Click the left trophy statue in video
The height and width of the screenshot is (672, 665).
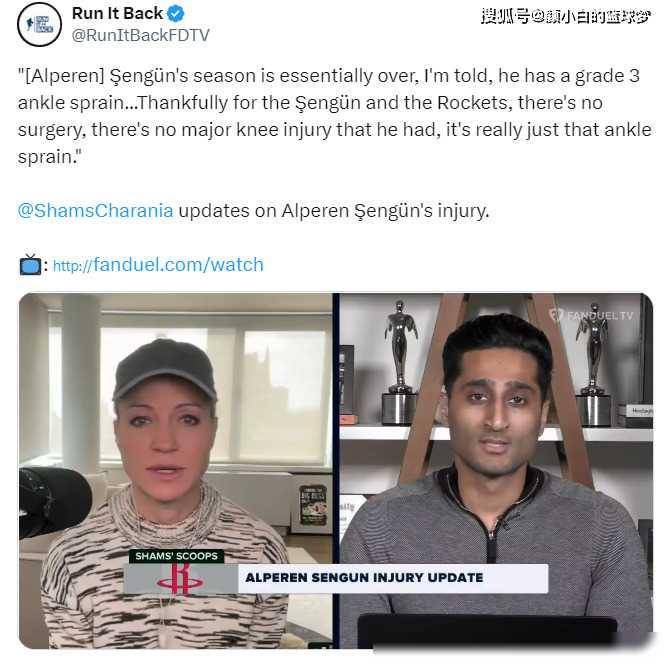click(400, 362)
